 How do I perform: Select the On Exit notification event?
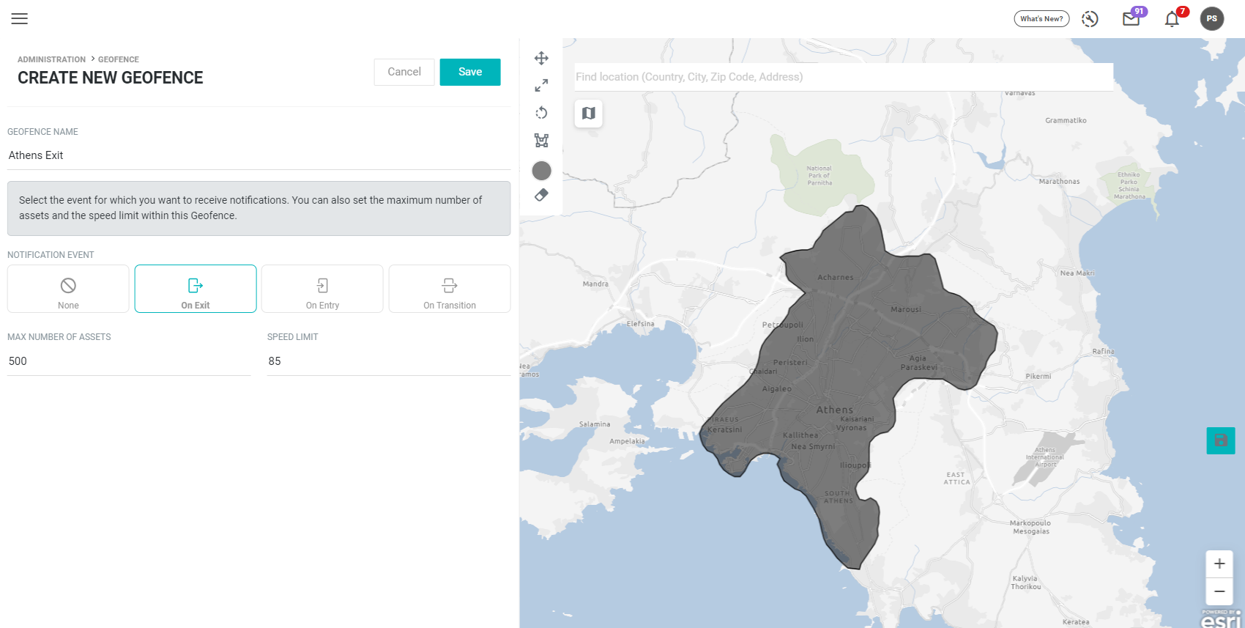(x=195, y=289)
